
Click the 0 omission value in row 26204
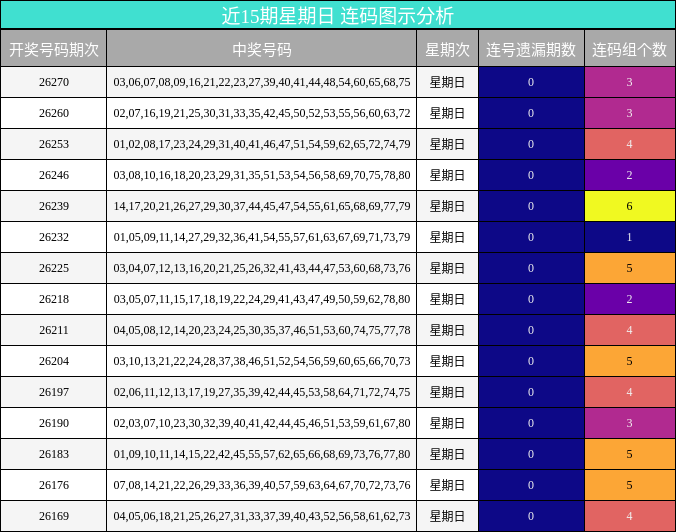pyautogui.click(x=531, y=361)
